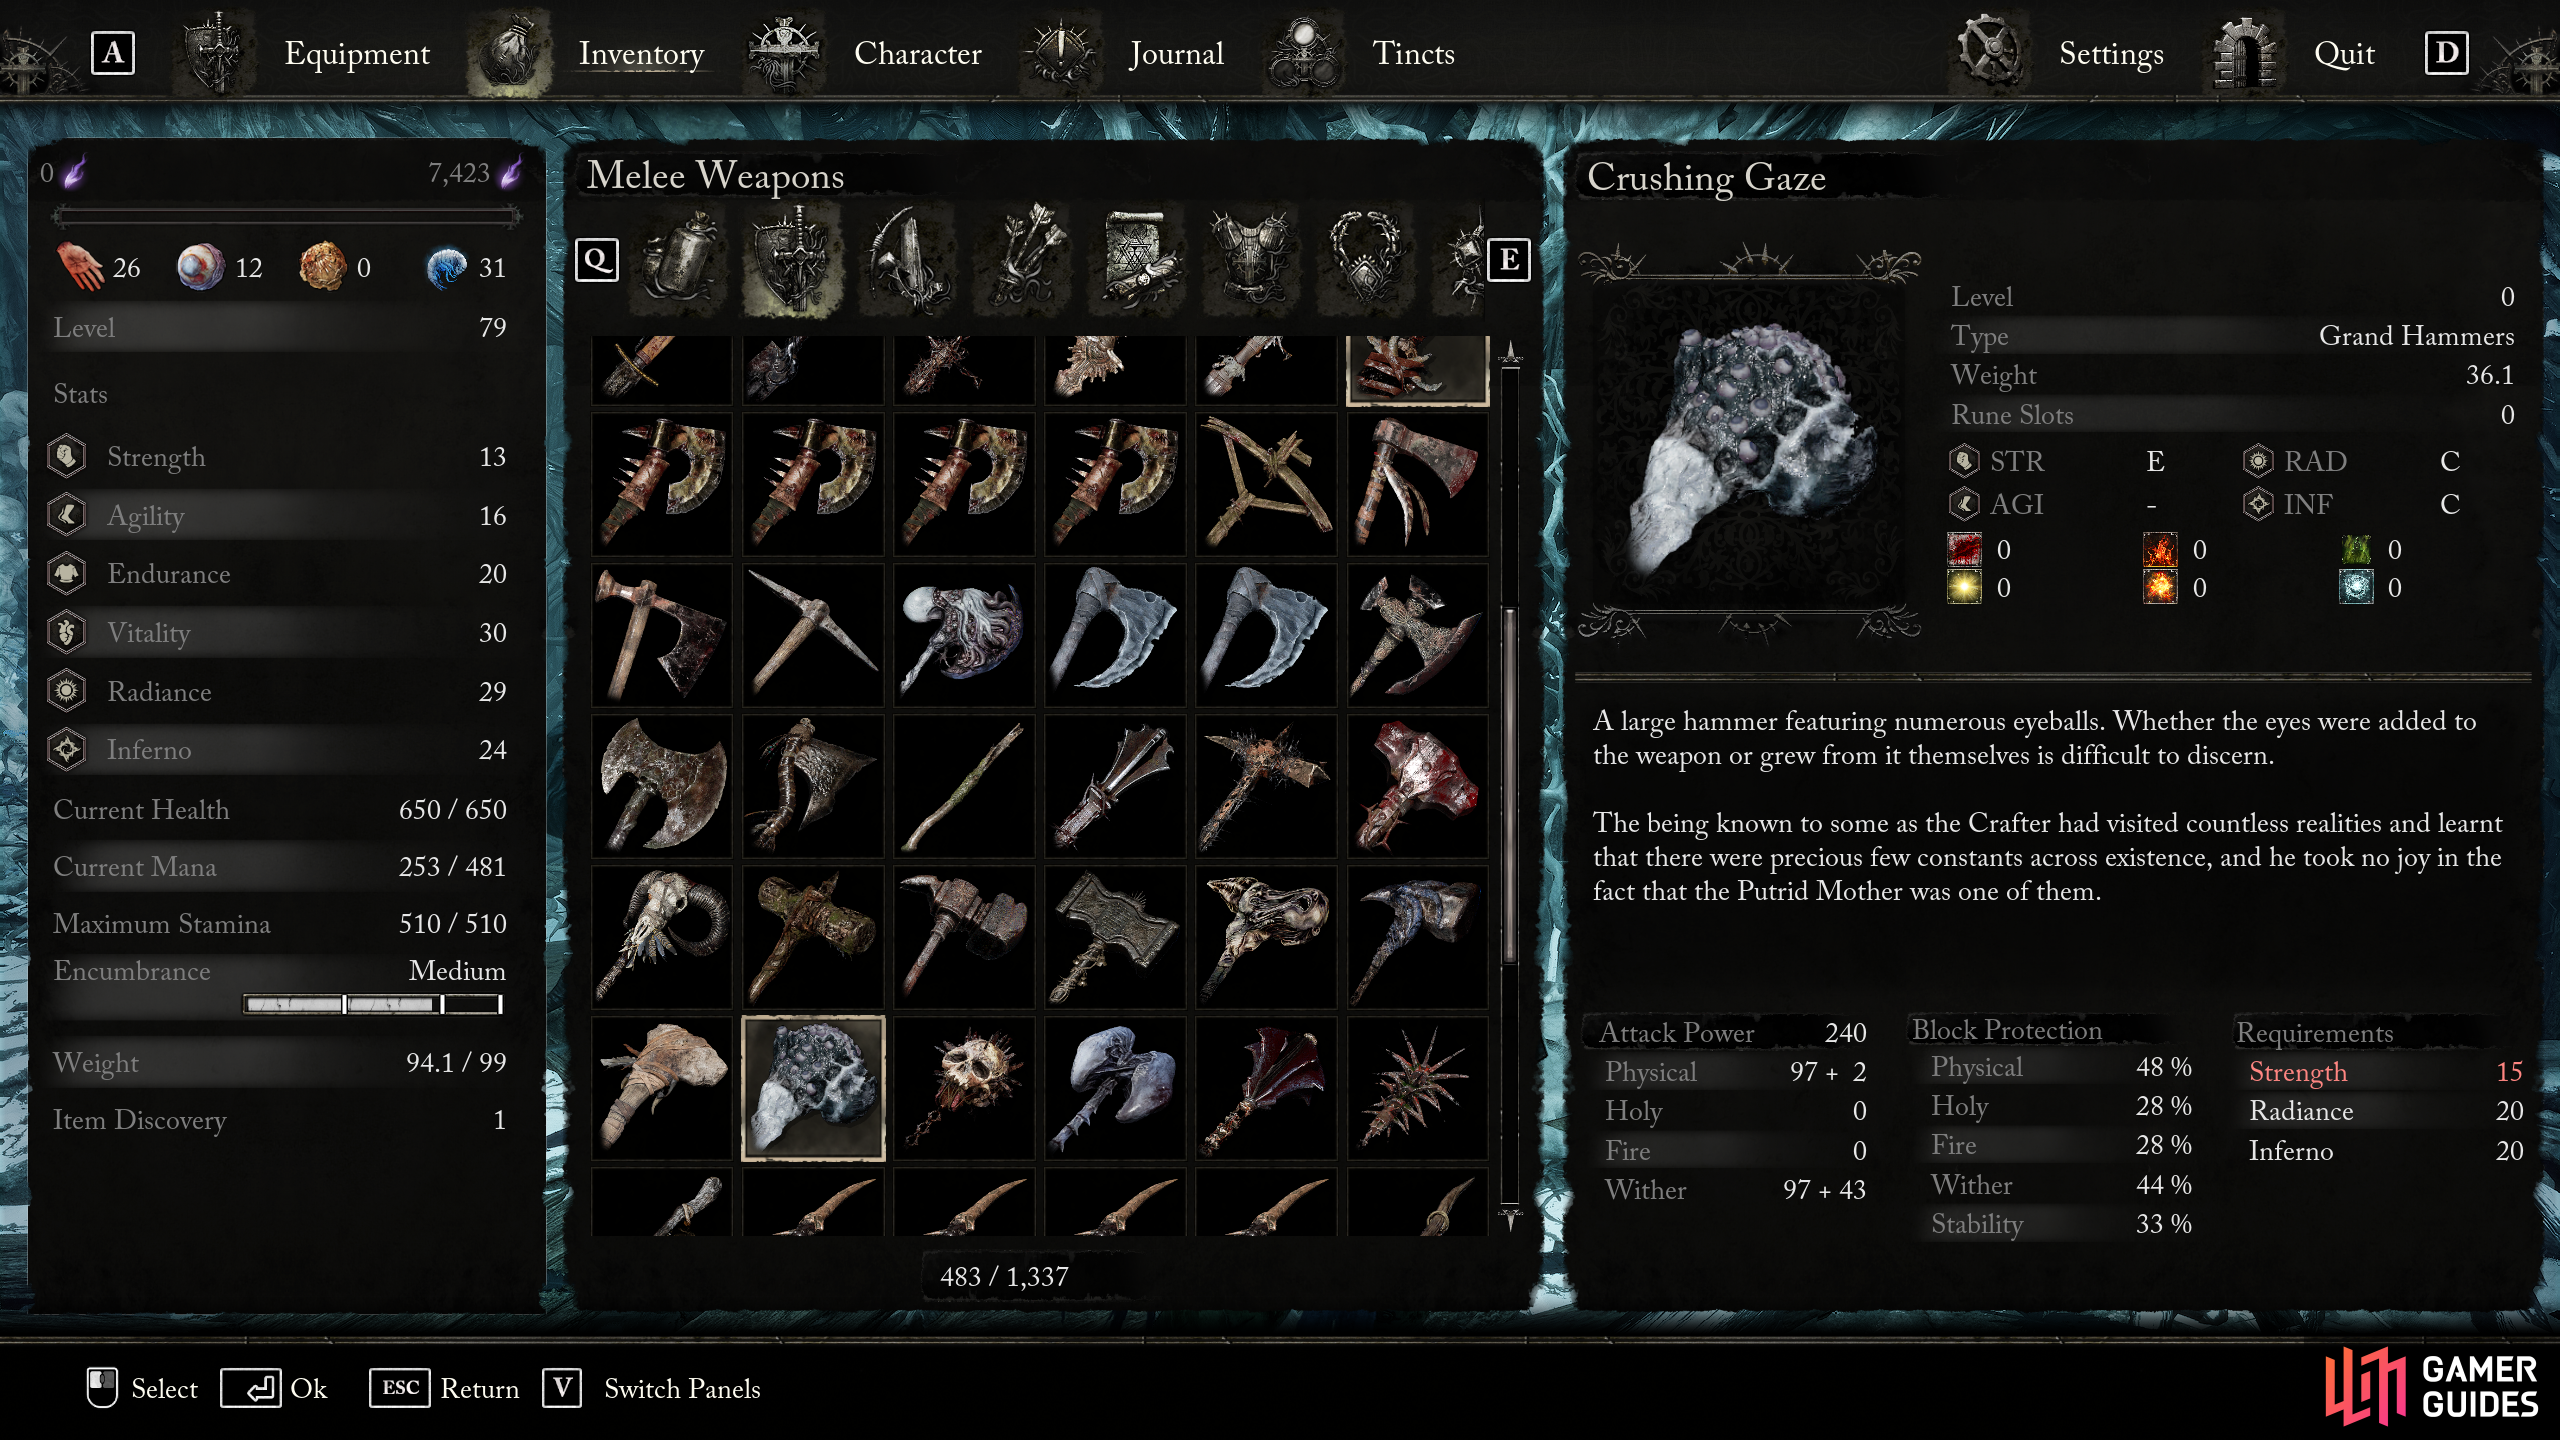Screen dimensions: 2560x1440
Task: Select the ram skull hammer weapon
Action: pos(662,937)
